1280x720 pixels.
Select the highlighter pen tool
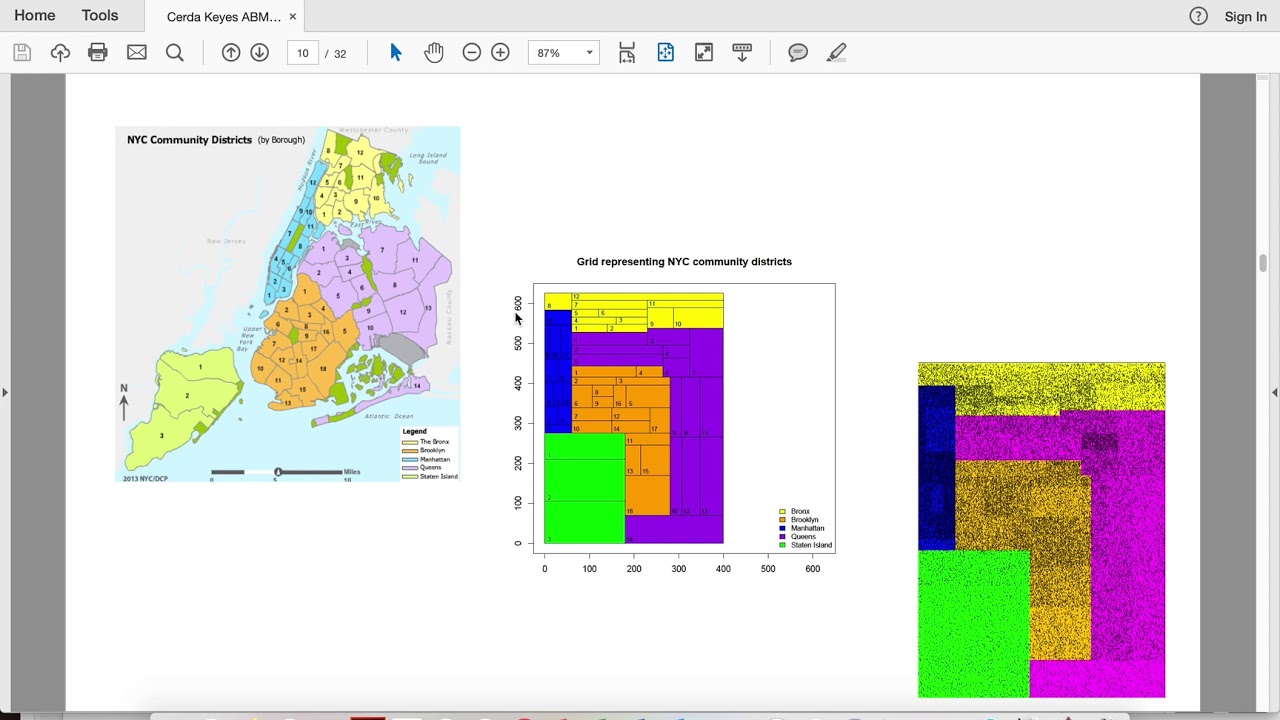[837, 53]
